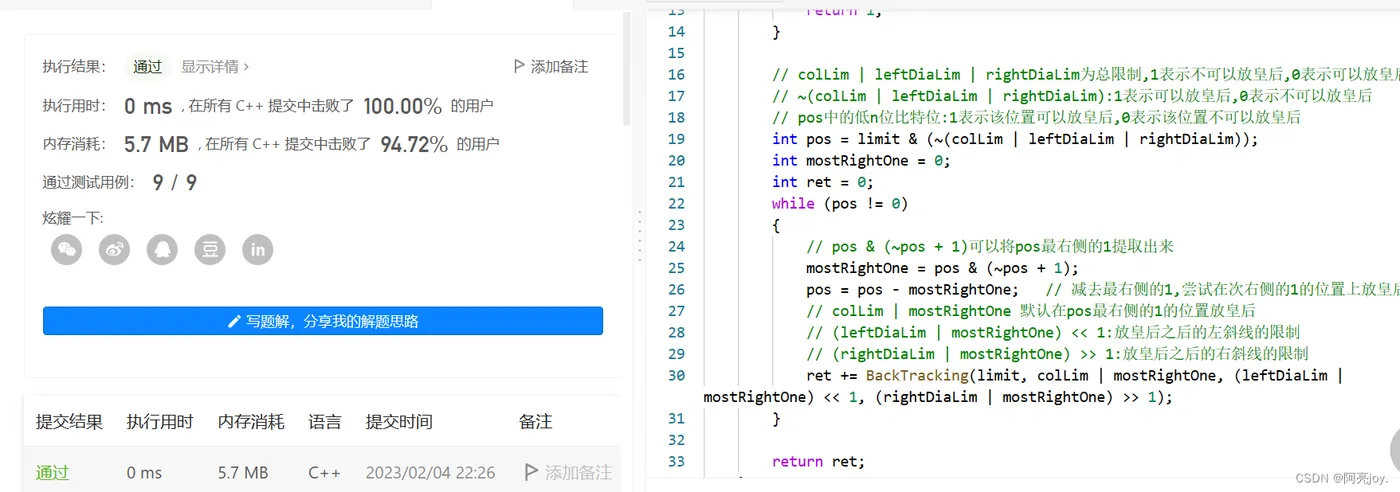Click the 9 / 9 passed test cases value
The width and height of the screenshot is (1400, 492).
click(174, 182)
